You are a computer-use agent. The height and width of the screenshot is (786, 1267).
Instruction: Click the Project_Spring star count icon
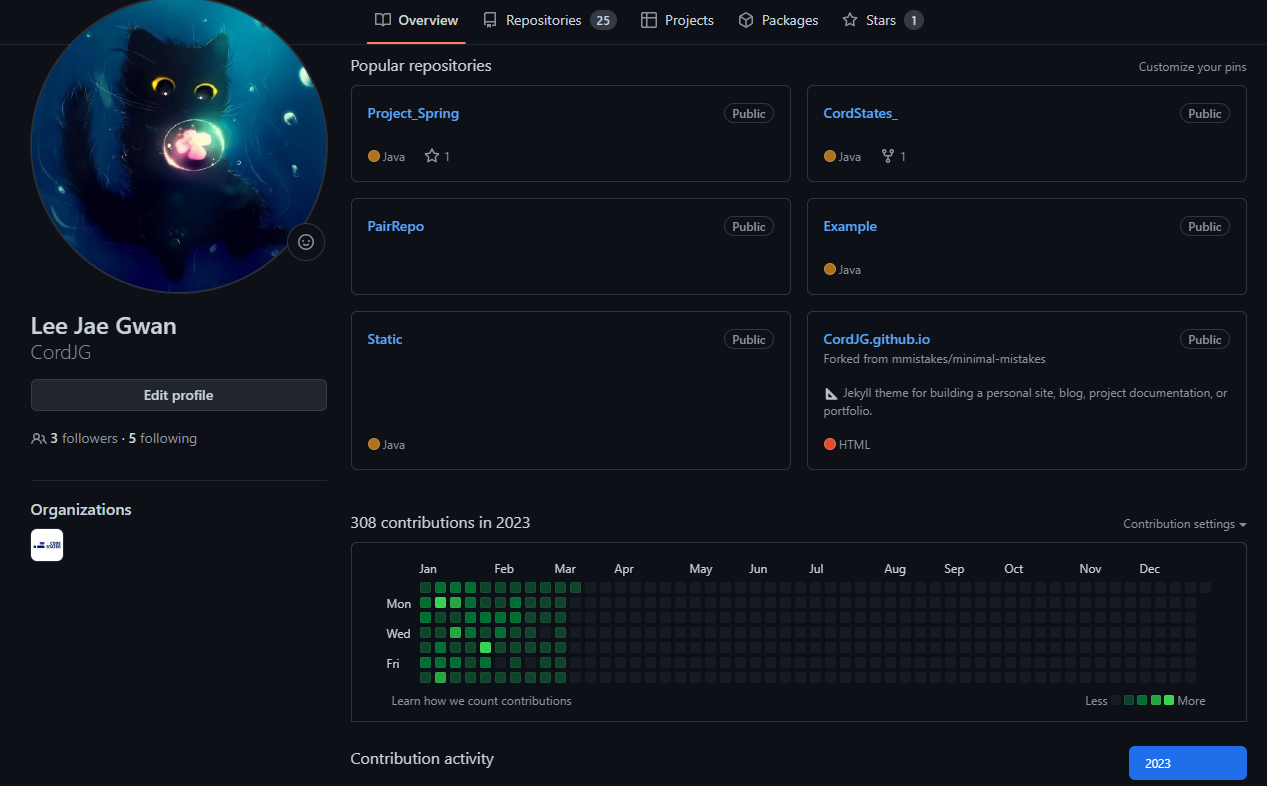432,156
